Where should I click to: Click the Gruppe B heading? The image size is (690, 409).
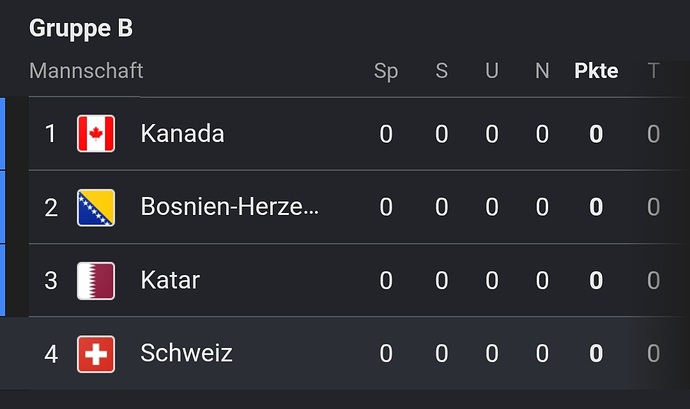point(81,29)
